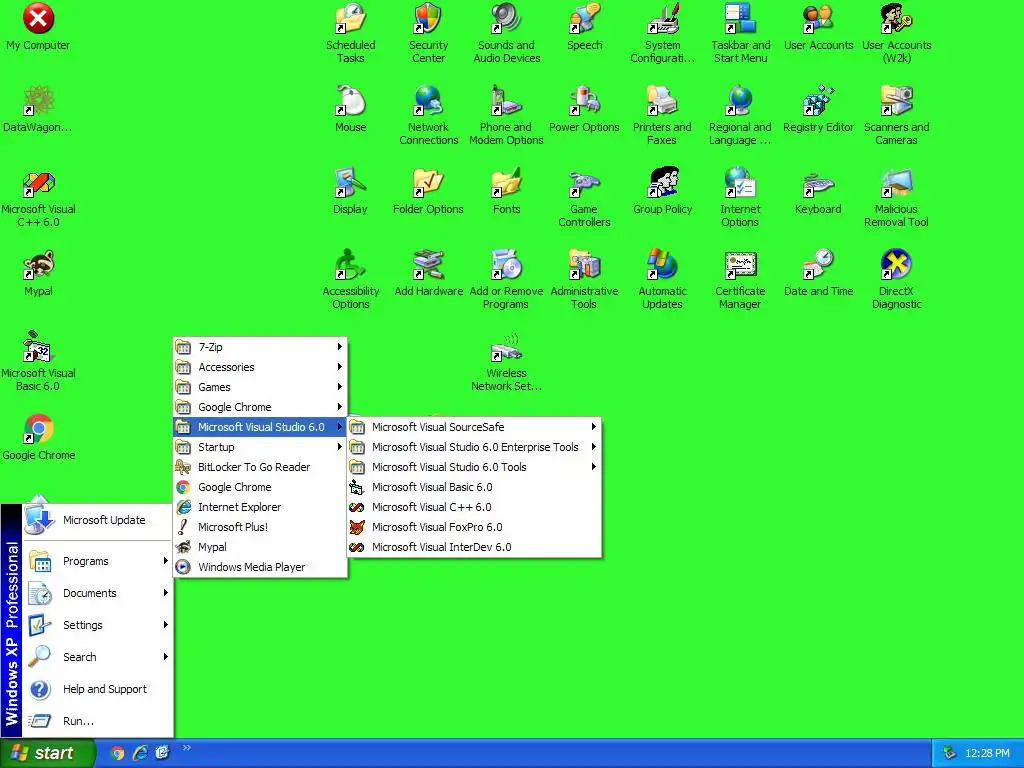Click the system tray clock 12:28 PM
The height and width of the screenshot is (768, 1024).
pyautogui.click(x=987, y=754)
